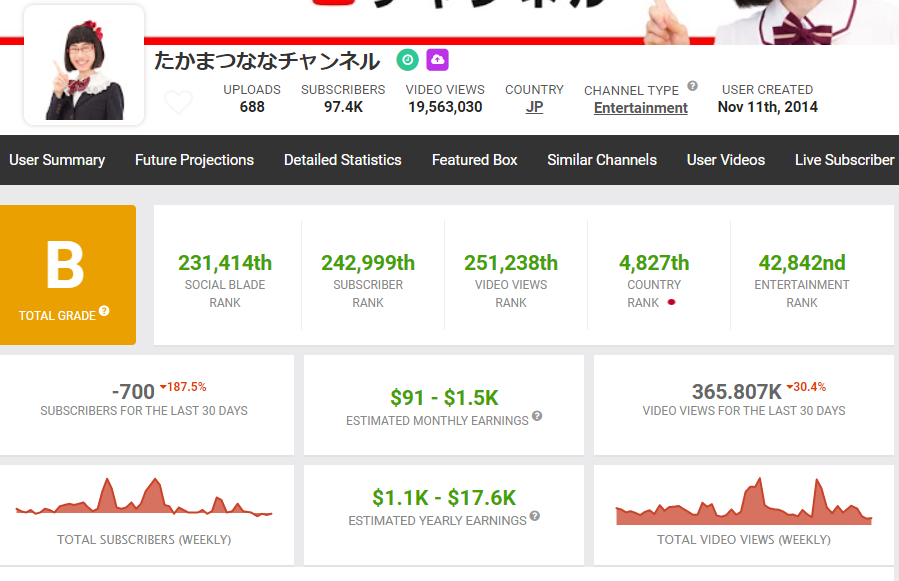Screen dimensions: 899x581
Task: Click the $1.1K - $17.6K yearly earnings
Action: tap(444, 498)
